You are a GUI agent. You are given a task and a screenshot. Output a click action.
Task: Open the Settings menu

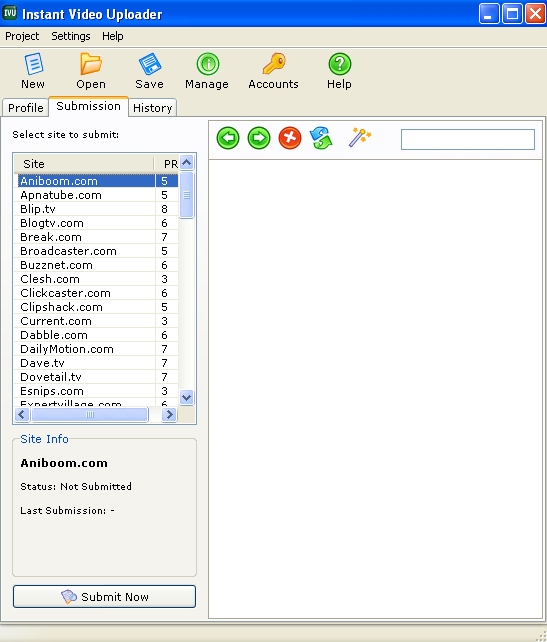[x=71, y=36]
